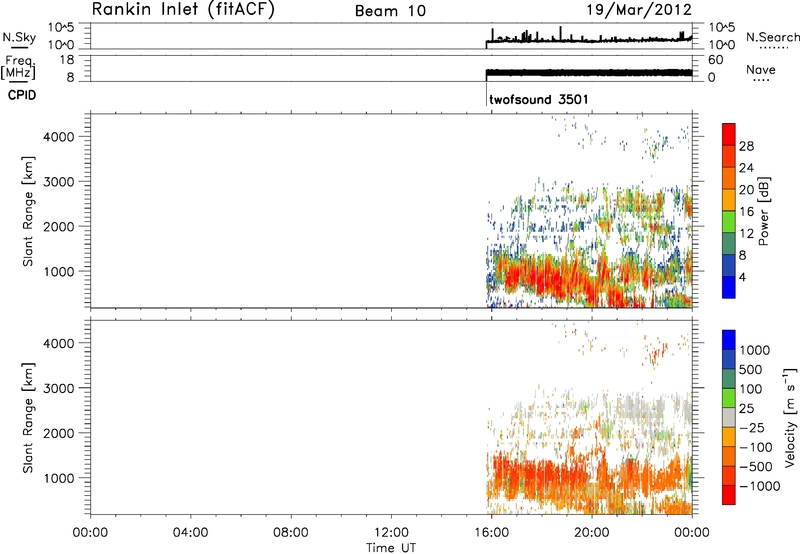Click the '16:00' time axis label

coord(492,533)
